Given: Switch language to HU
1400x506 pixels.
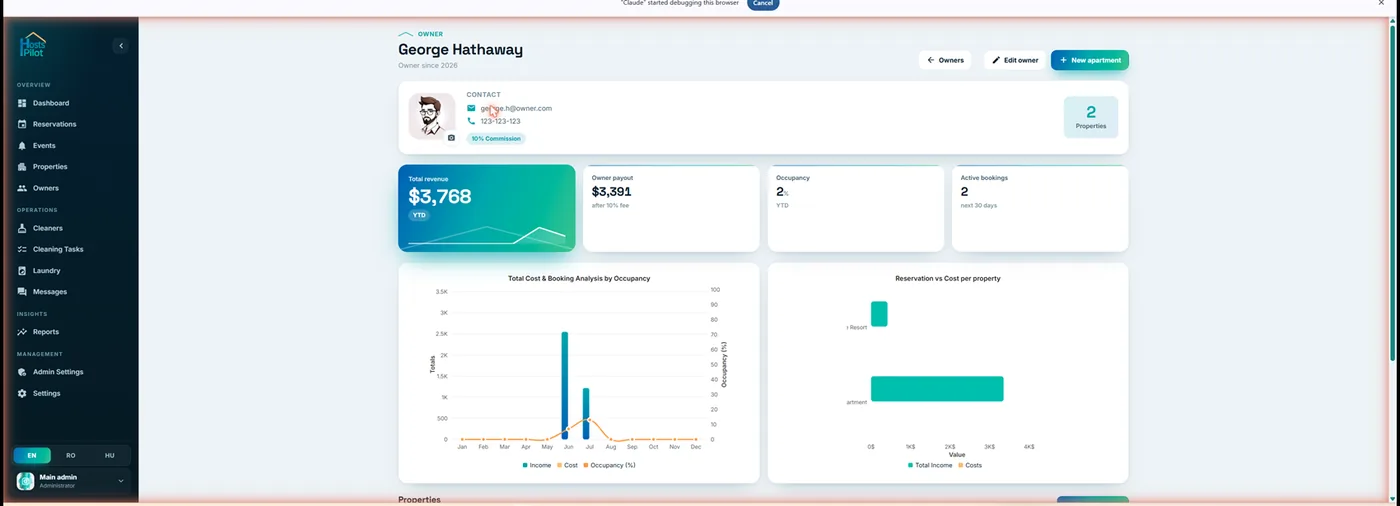Looking at the screenshot, I should (110, 455).
